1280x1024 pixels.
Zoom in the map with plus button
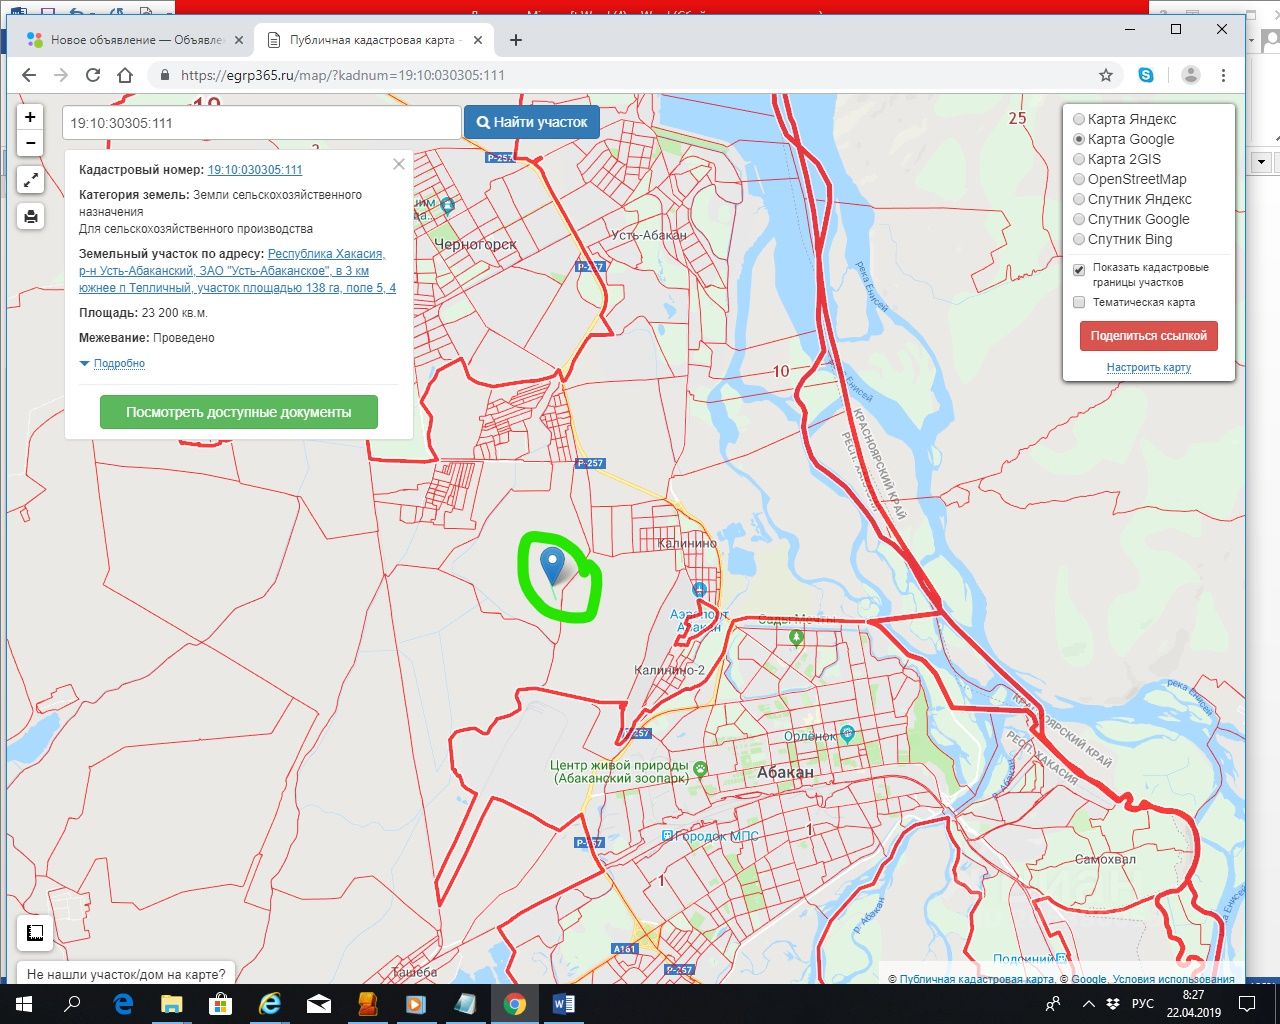coord(30,117)
